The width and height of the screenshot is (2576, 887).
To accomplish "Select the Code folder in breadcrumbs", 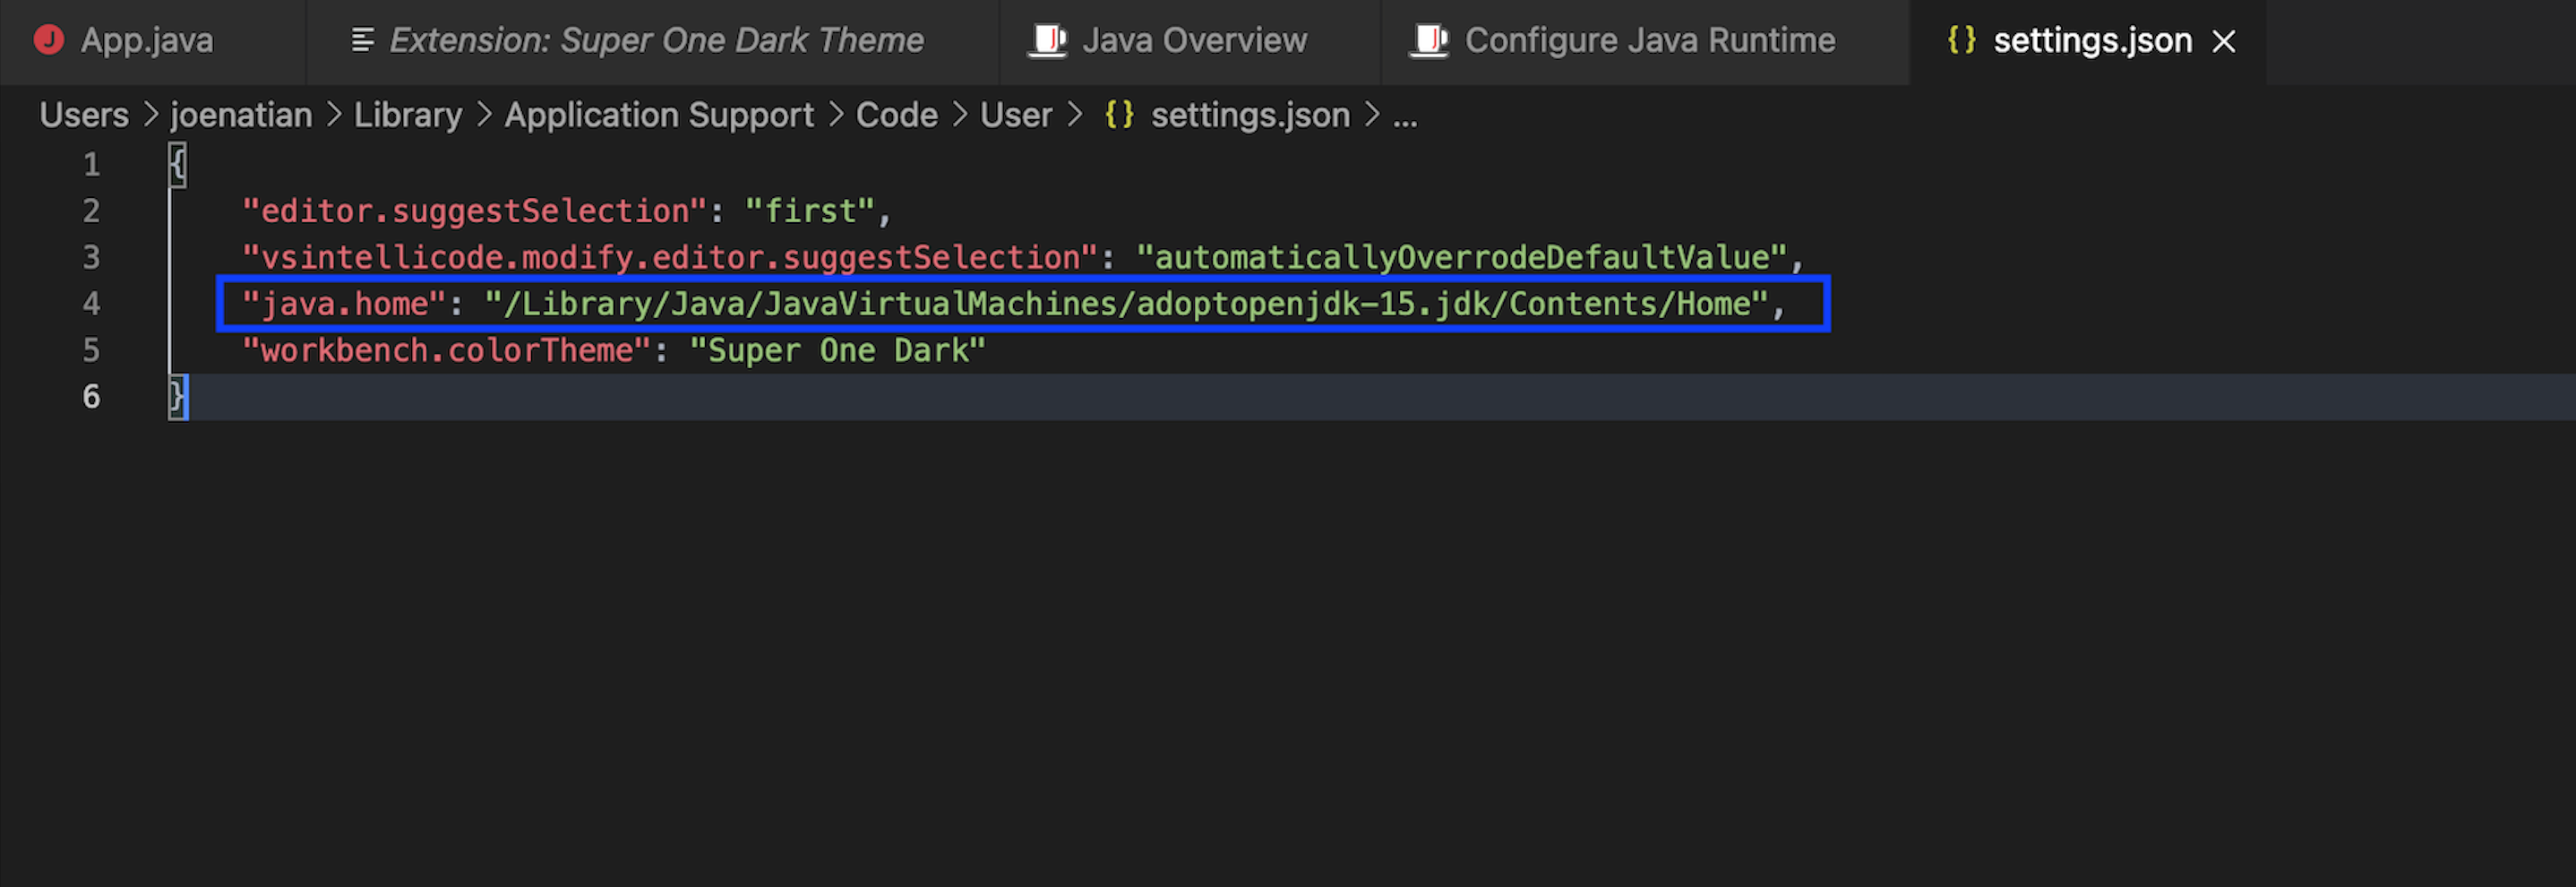I will click(896, 115).
